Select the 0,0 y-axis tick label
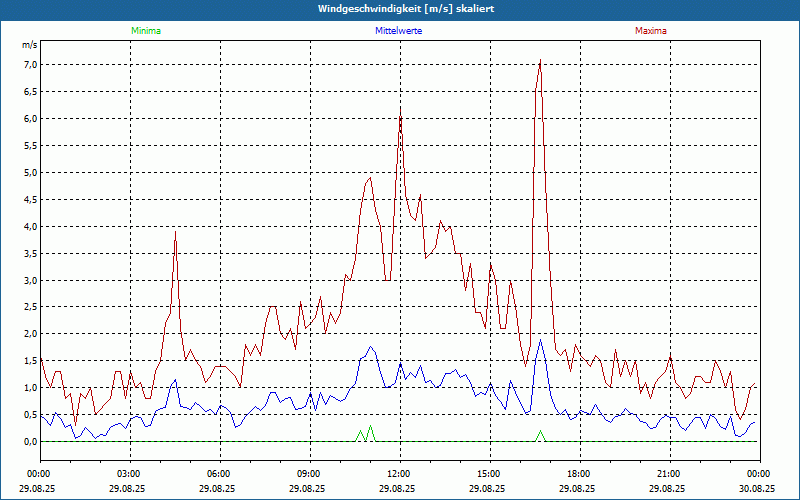Screen dimensions: 800x500 (x=29, y=441)
